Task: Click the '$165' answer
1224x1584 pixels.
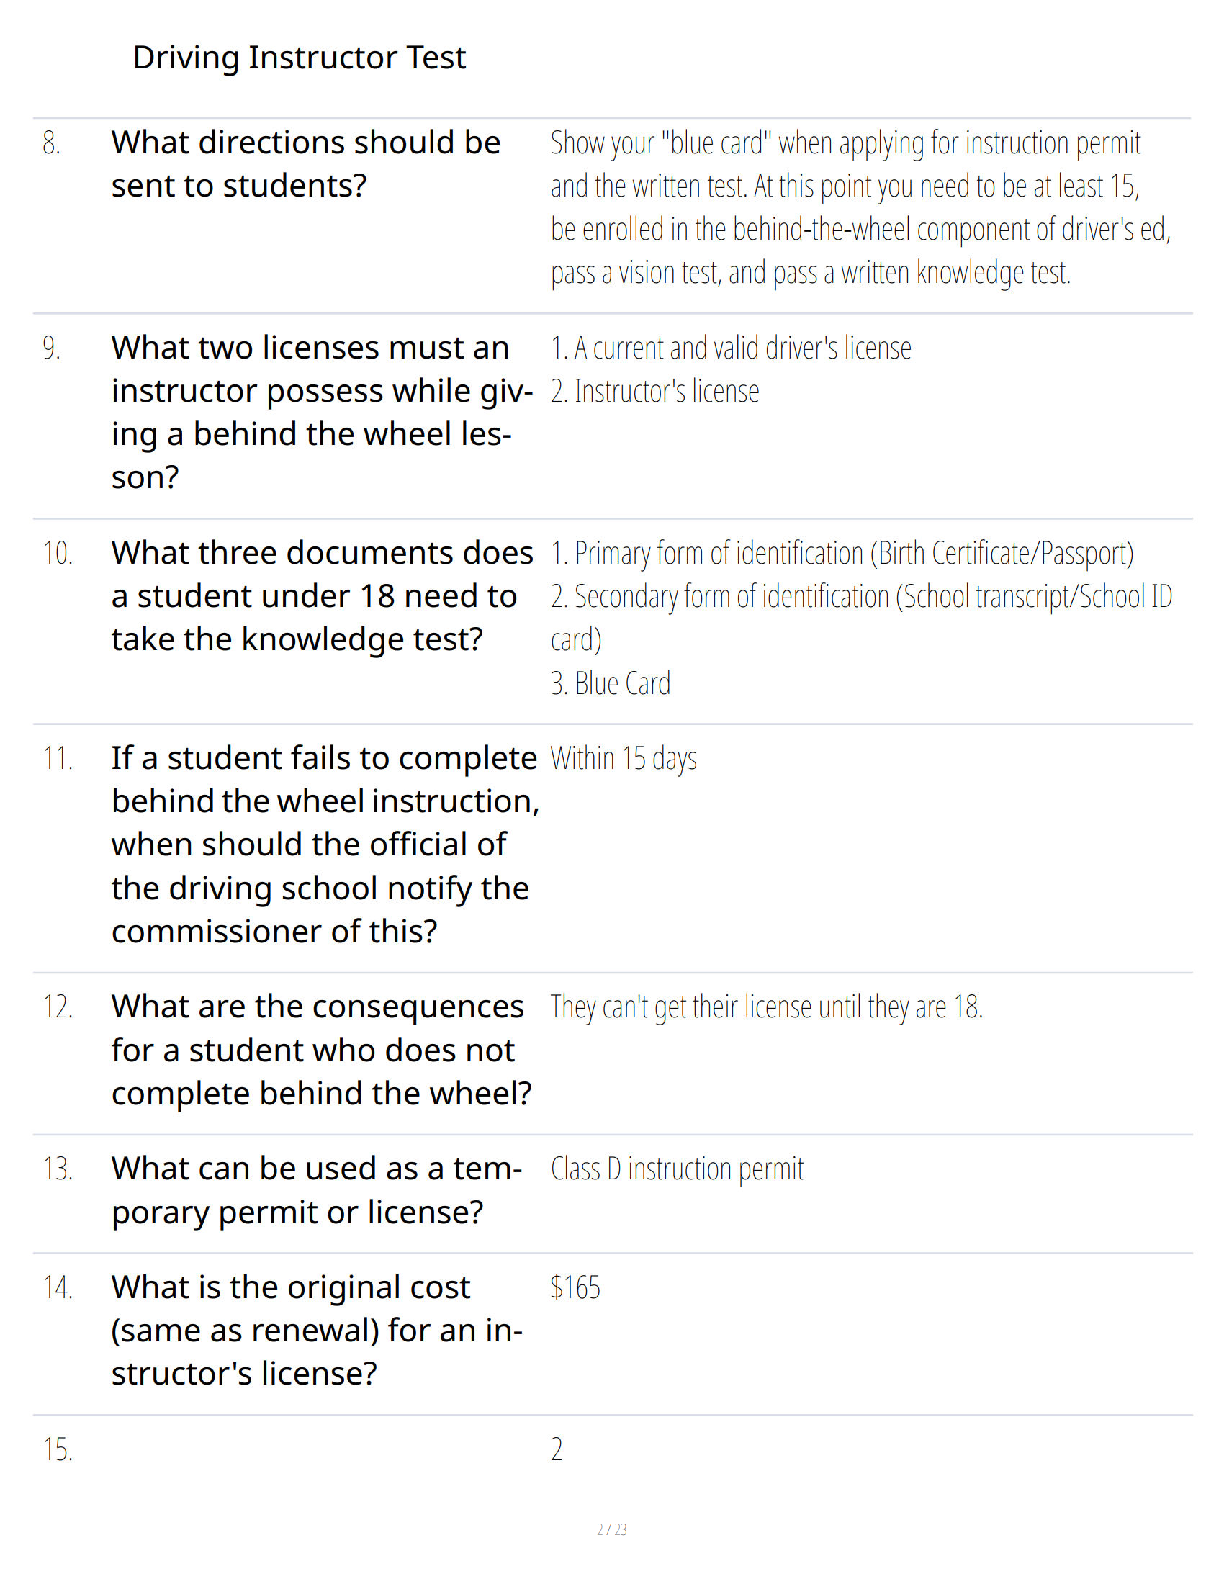Action: tap(575, 1287)
